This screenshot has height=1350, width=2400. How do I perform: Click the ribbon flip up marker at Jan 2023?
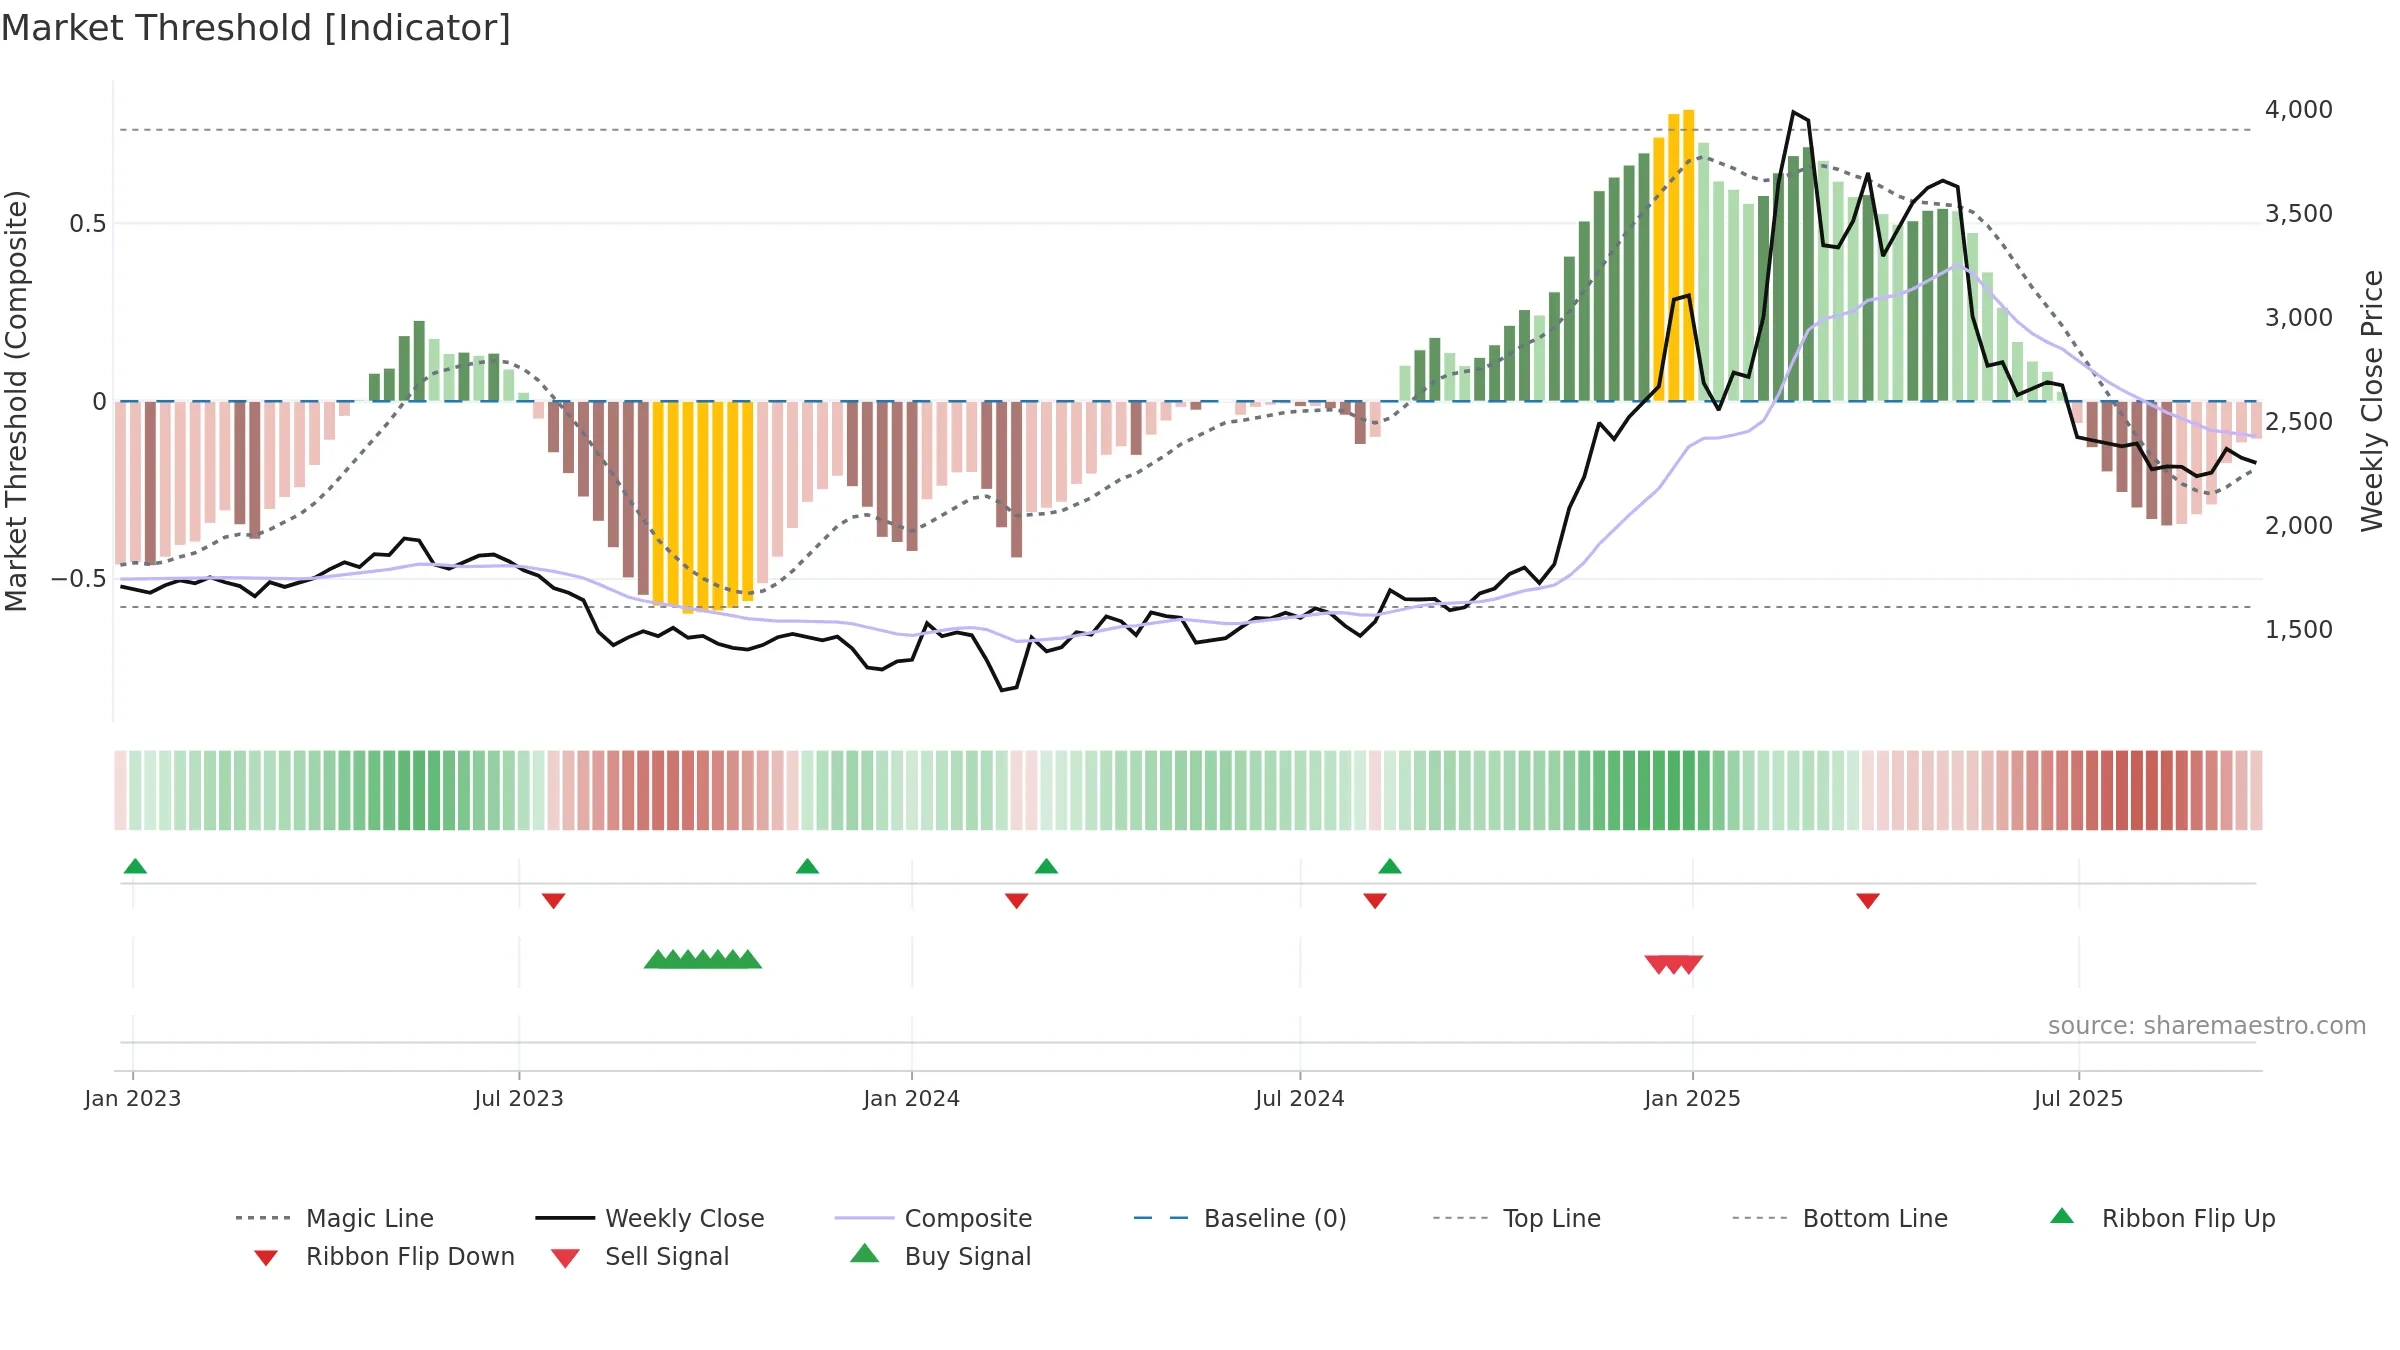click(x=135, y=866)
